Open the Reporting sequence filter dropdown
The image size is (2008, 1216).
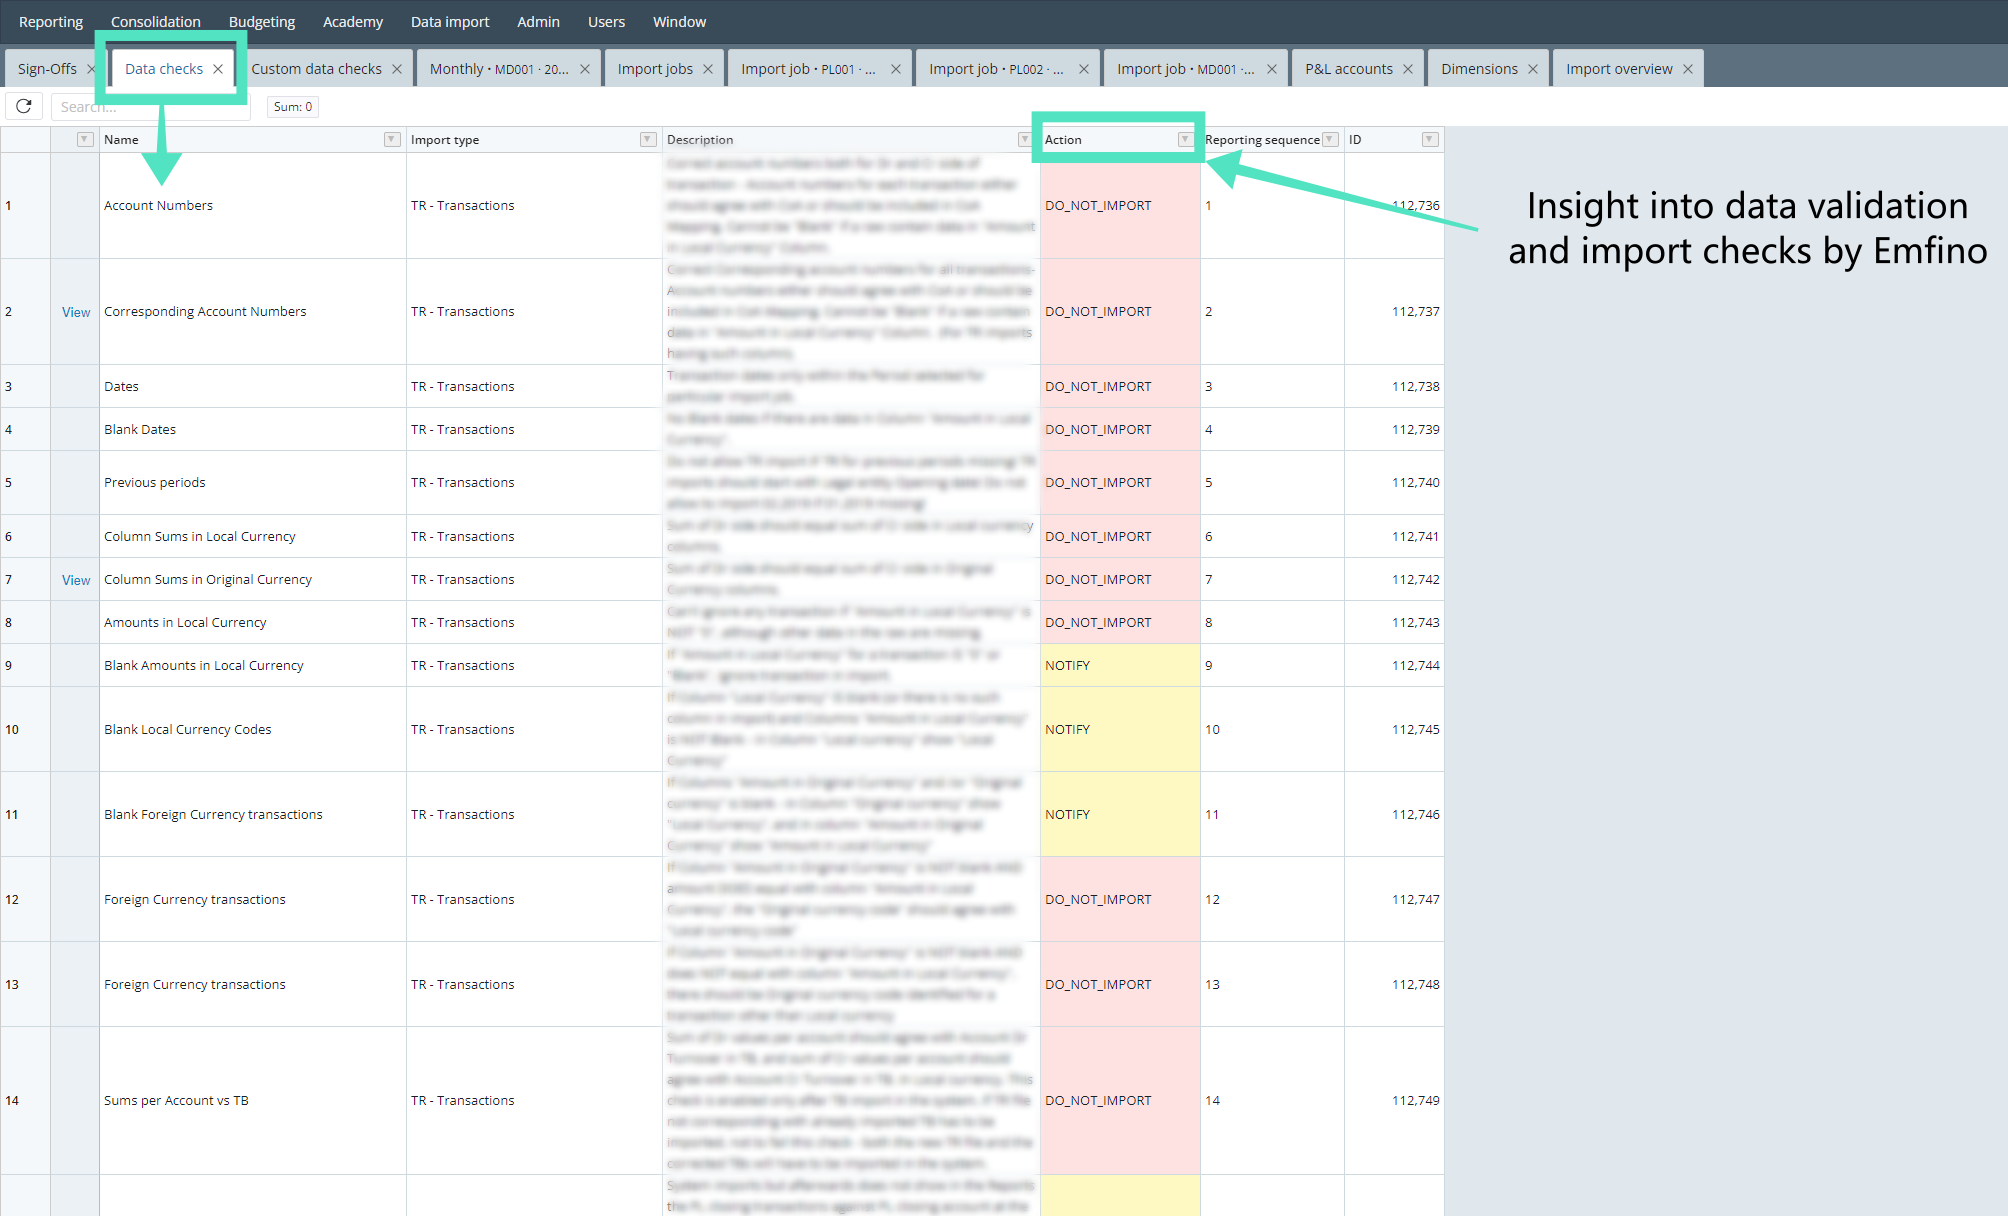pyautogui.click(x=1330, y=140)
